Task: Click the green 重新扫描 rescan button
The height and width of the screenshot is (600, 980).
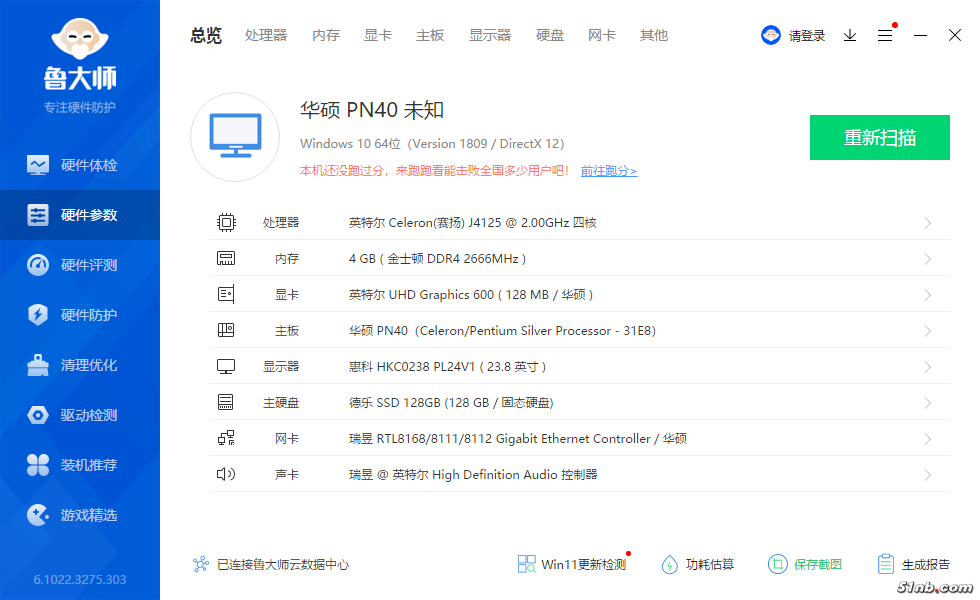Action: pyautogui.click(x=879, y=138)
